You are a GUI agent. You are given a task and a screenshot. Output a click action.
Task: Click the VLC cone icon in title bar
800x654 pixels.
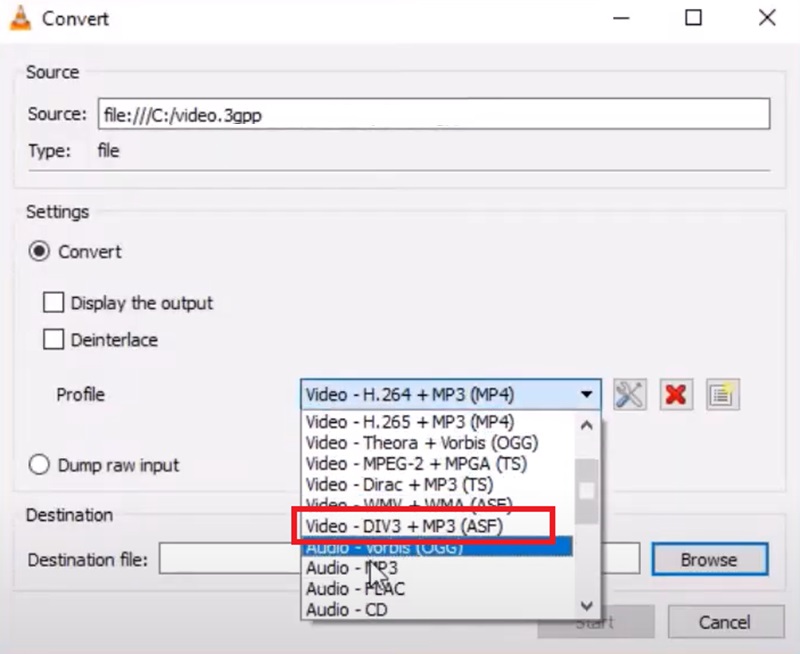click(x=20, y=19)
